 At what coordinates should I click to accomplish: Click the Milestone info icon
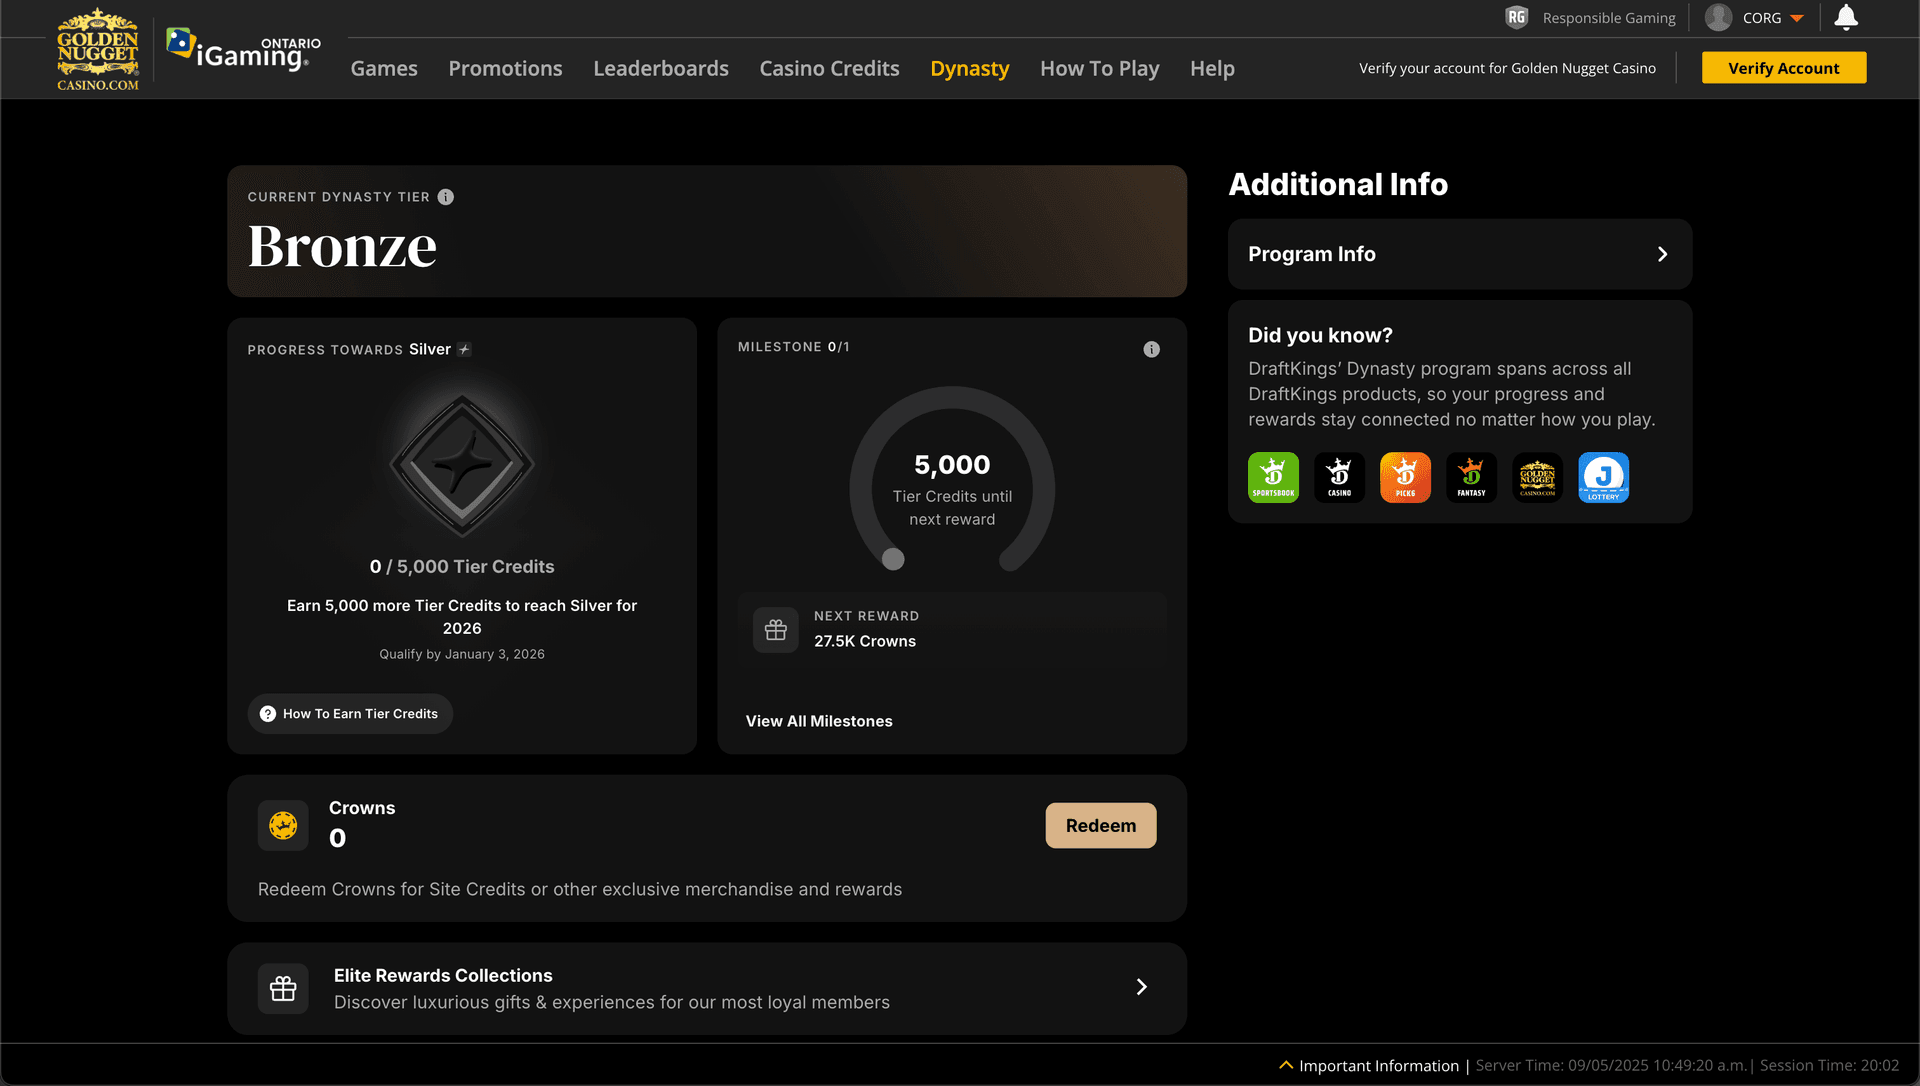[x=1151, y=349]
